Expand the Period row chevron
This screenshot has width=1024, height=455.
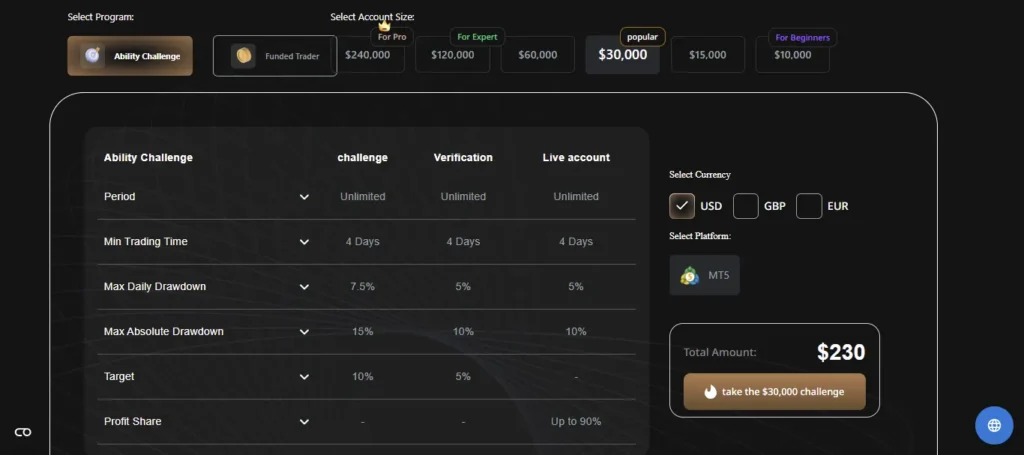click(304, 196)
